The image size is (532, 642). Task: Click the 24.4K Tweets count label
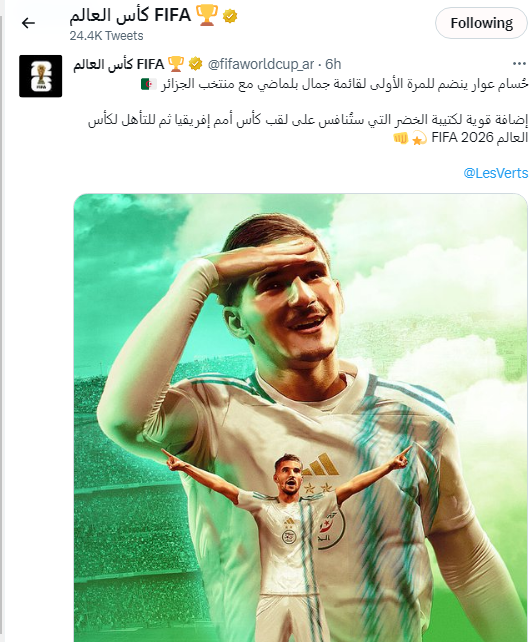106,36
